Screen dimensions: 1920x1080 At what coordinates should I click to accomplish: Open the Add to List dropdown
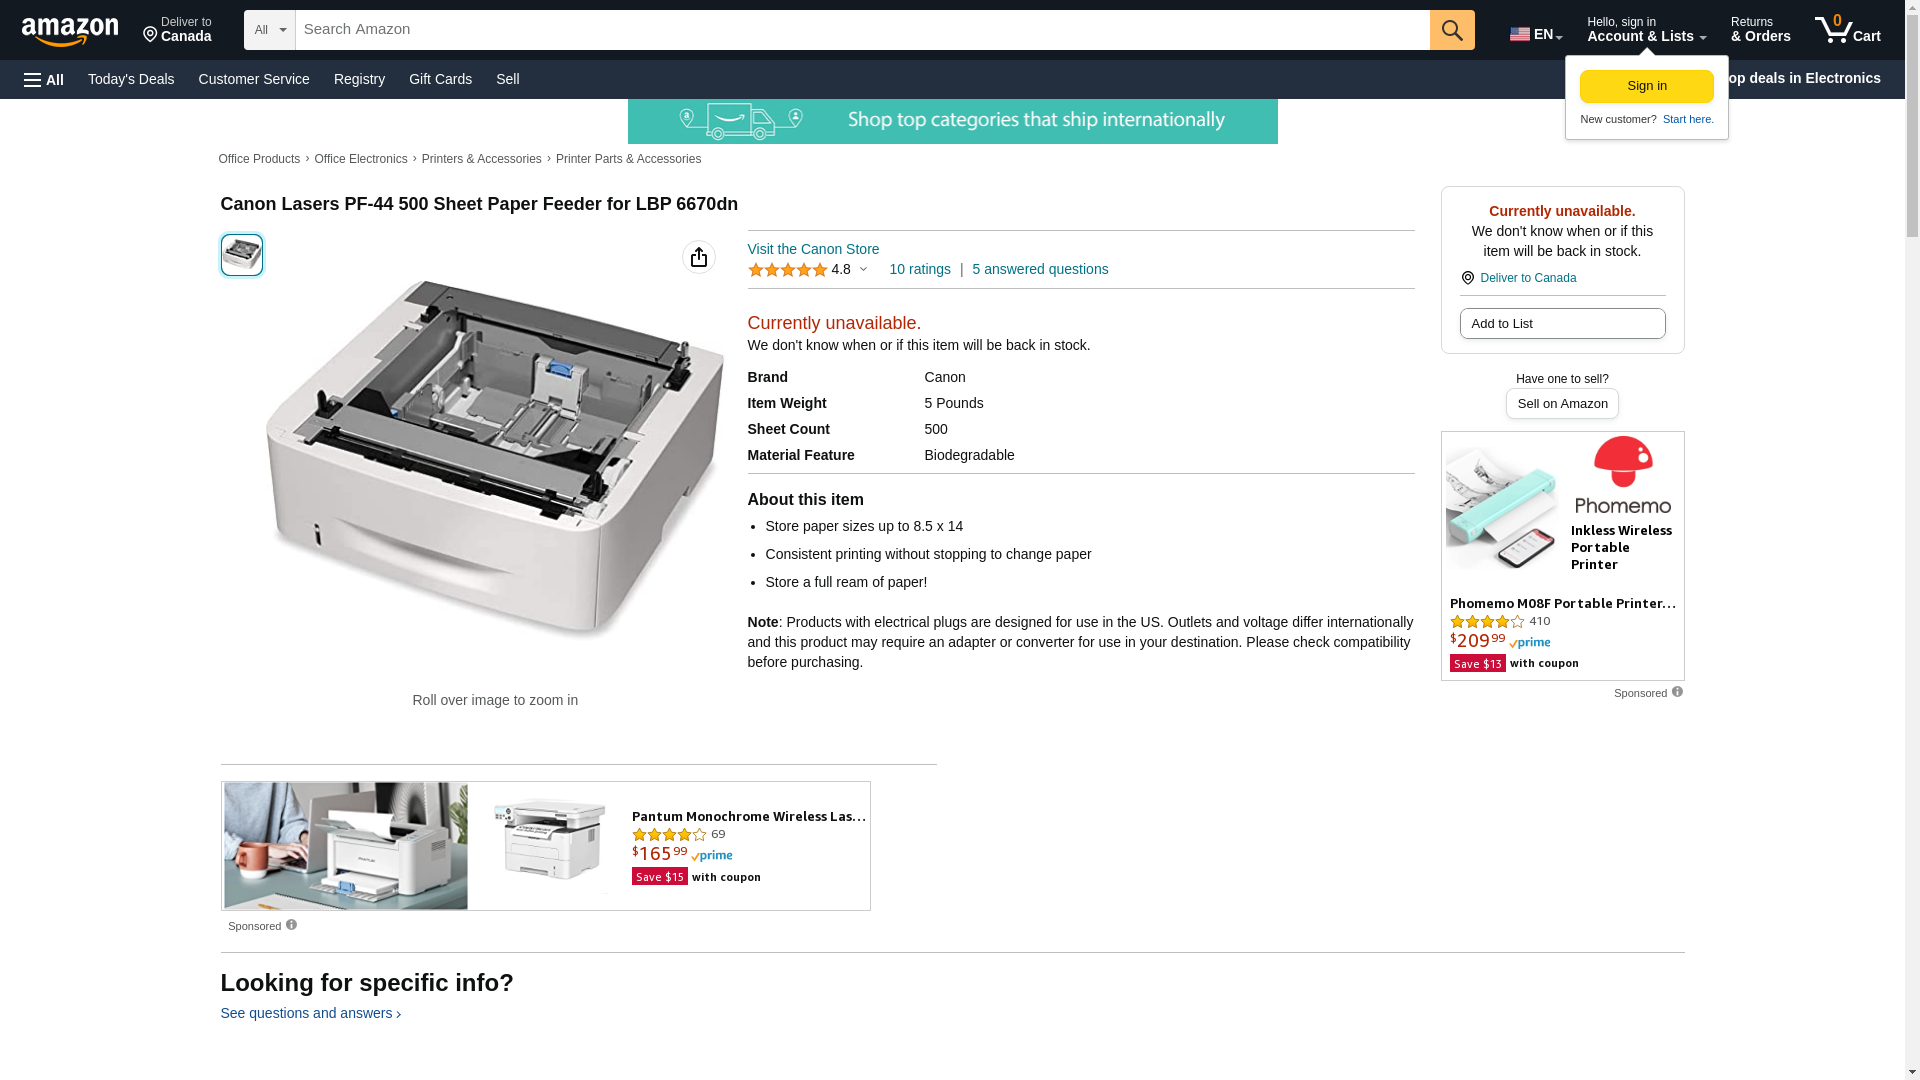[x=1562, y=324]
